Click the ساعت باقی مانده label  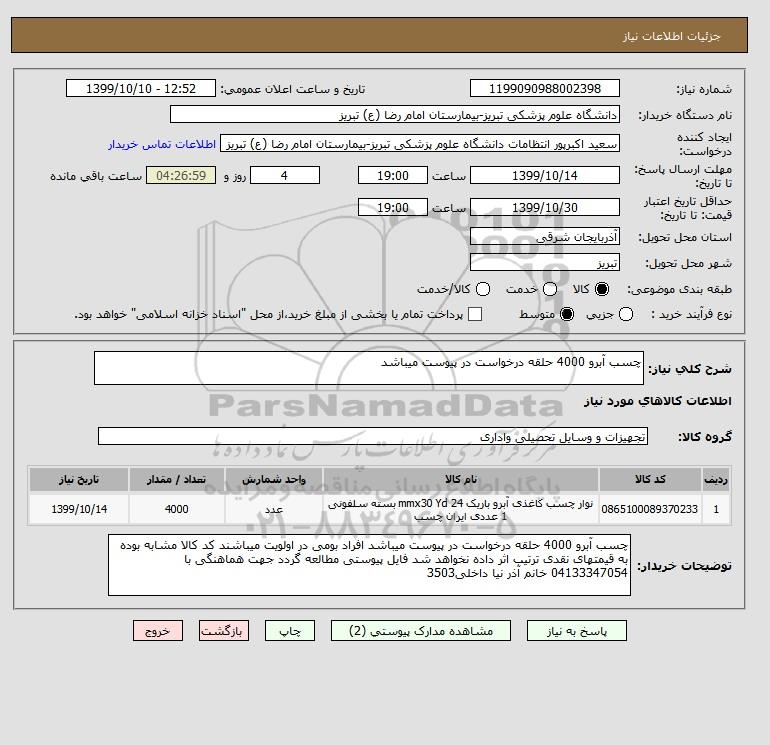click(96, 176)
